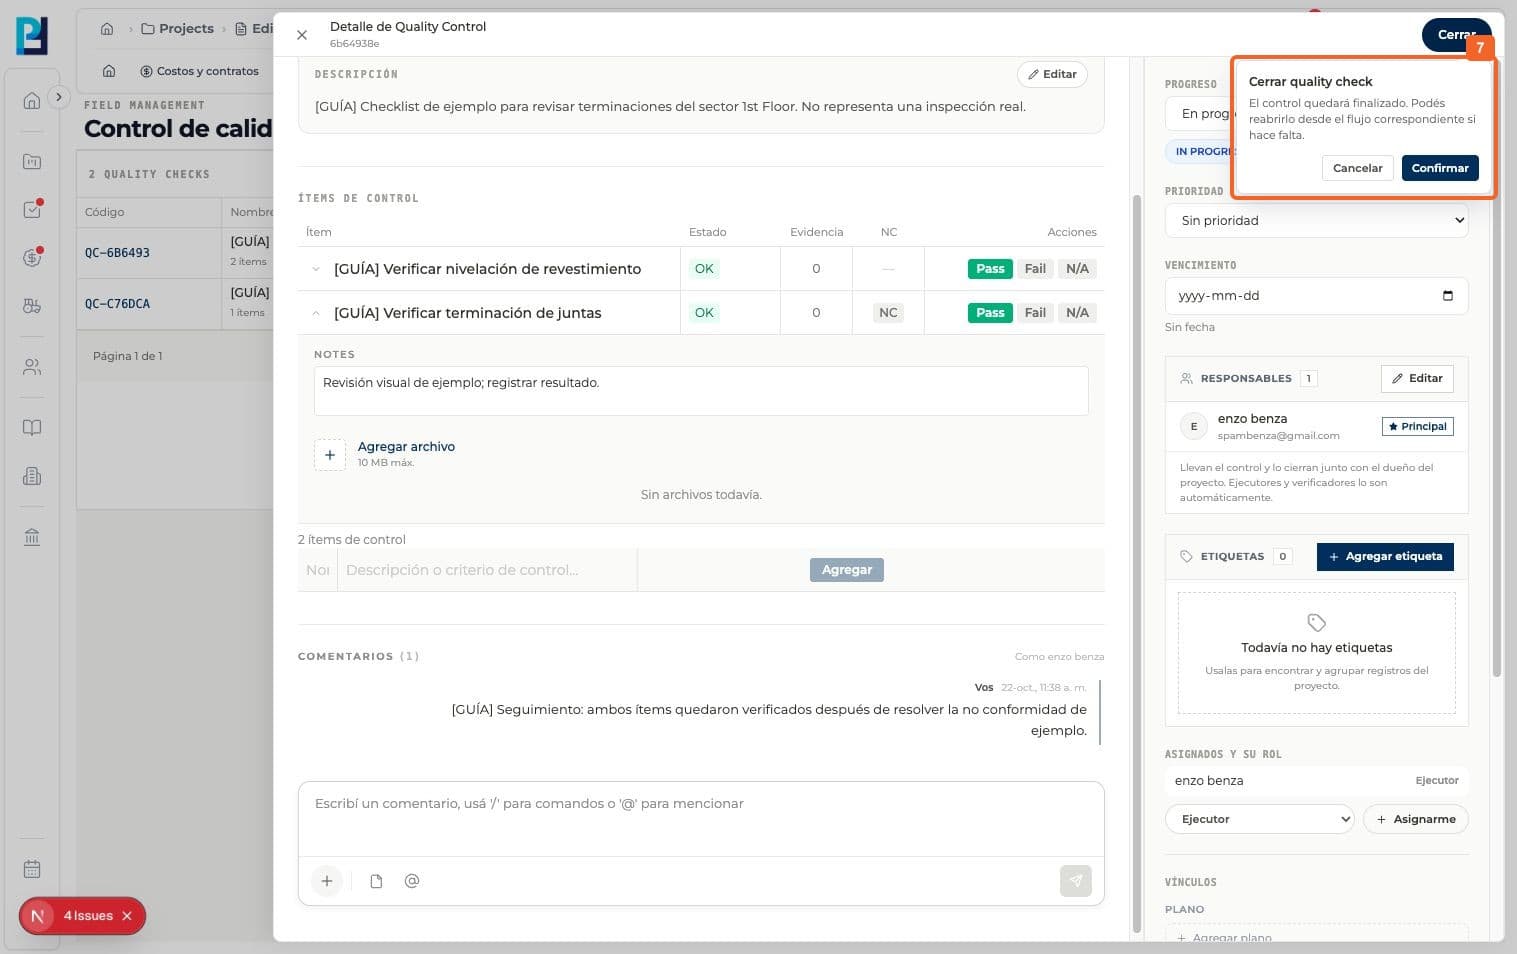Viewport: 1517px width, 954px height.
Task: Click the document icon in comment toolbar
Action: coord(376,881)
